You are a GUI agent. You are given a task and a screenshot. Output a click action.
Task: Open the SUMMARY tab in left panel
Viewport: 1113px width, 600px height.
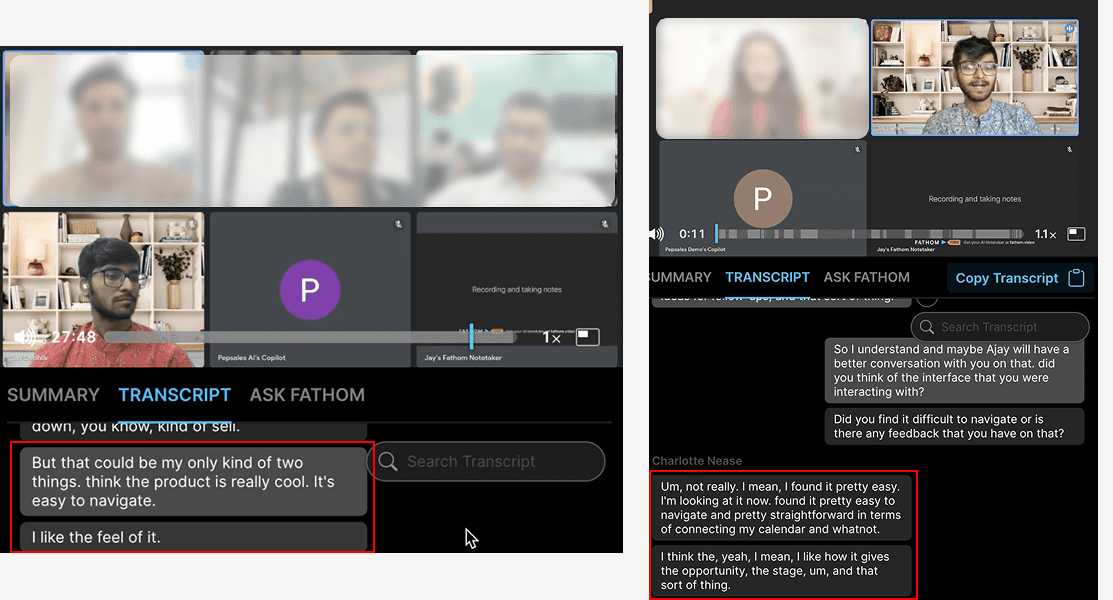[53, 395]
